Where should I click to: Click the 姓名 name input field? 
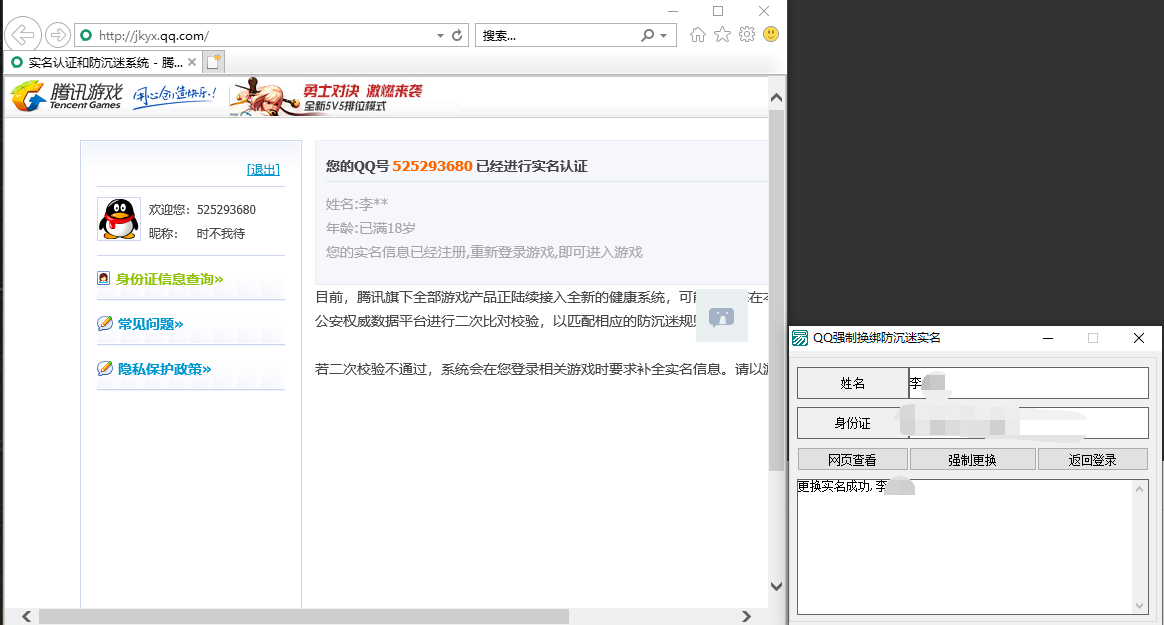point(1029,383)
